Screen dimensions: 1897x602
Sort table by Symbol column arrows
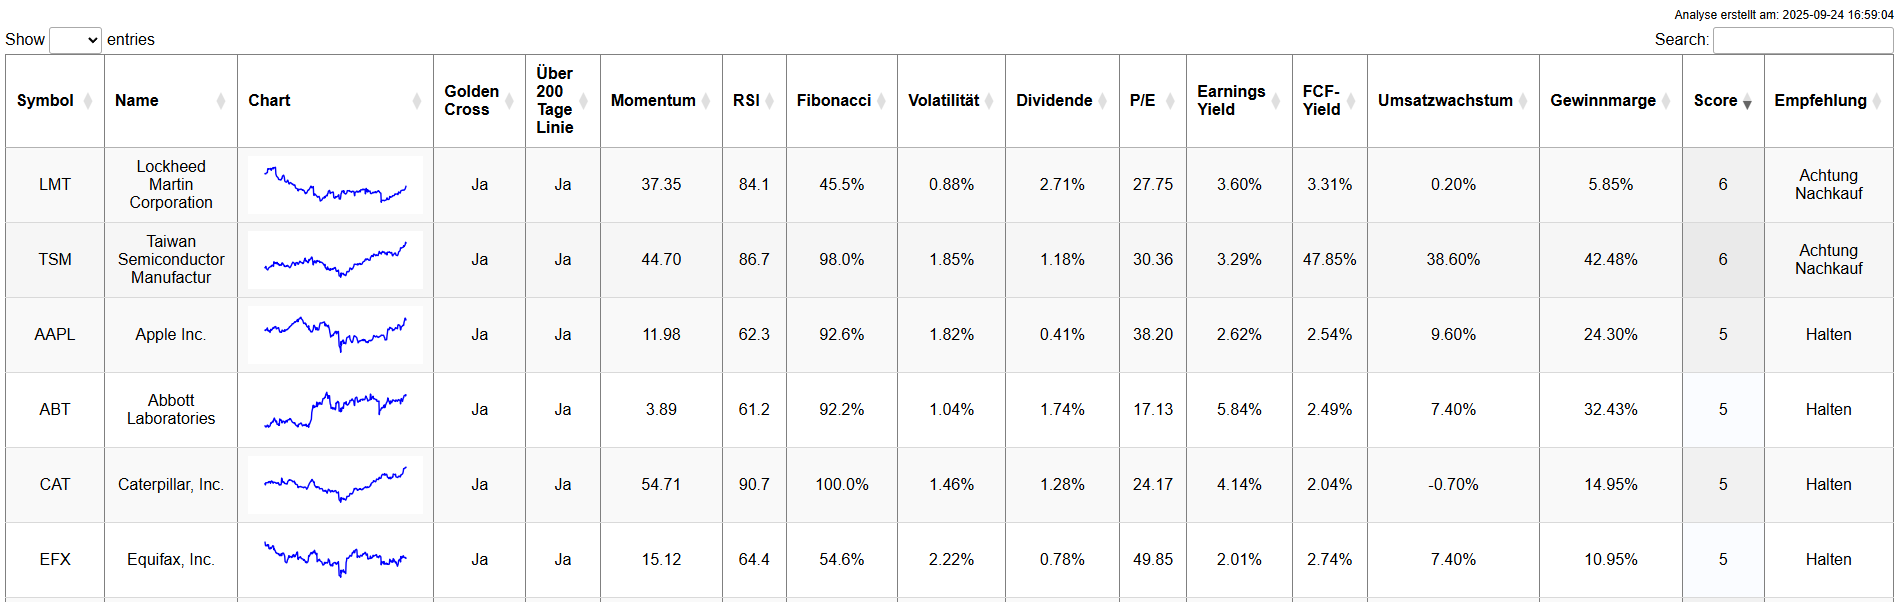[88, 101]
